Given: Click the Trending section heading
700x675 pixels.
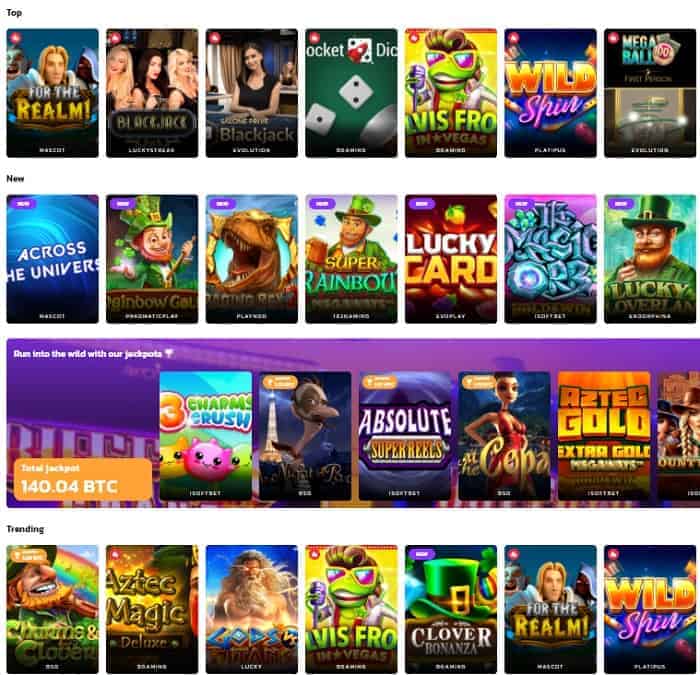Looking at the screenshot, I should [25, 529].
